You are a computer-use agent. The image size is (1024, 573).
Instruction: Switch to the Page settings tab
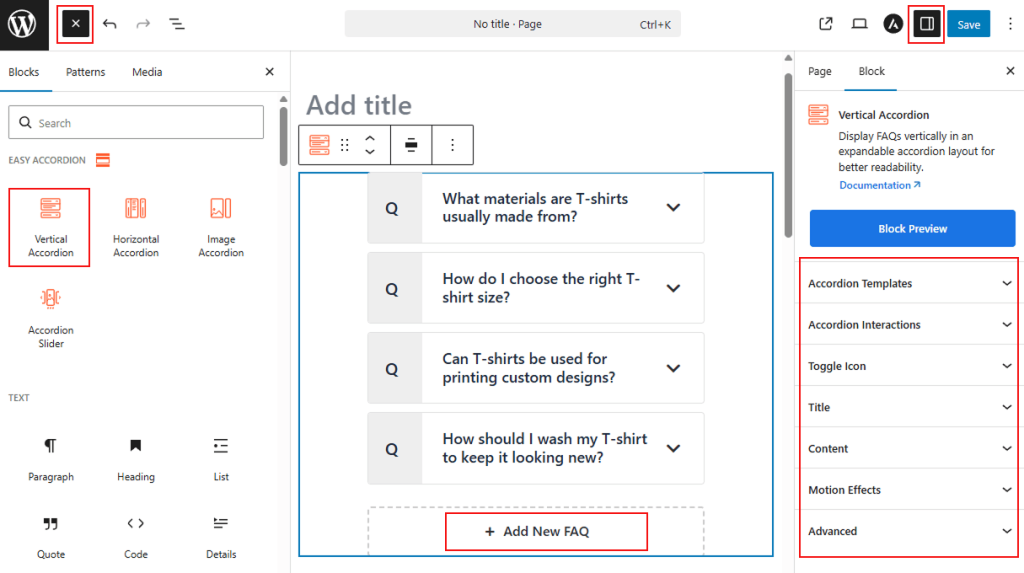point(819,72)
